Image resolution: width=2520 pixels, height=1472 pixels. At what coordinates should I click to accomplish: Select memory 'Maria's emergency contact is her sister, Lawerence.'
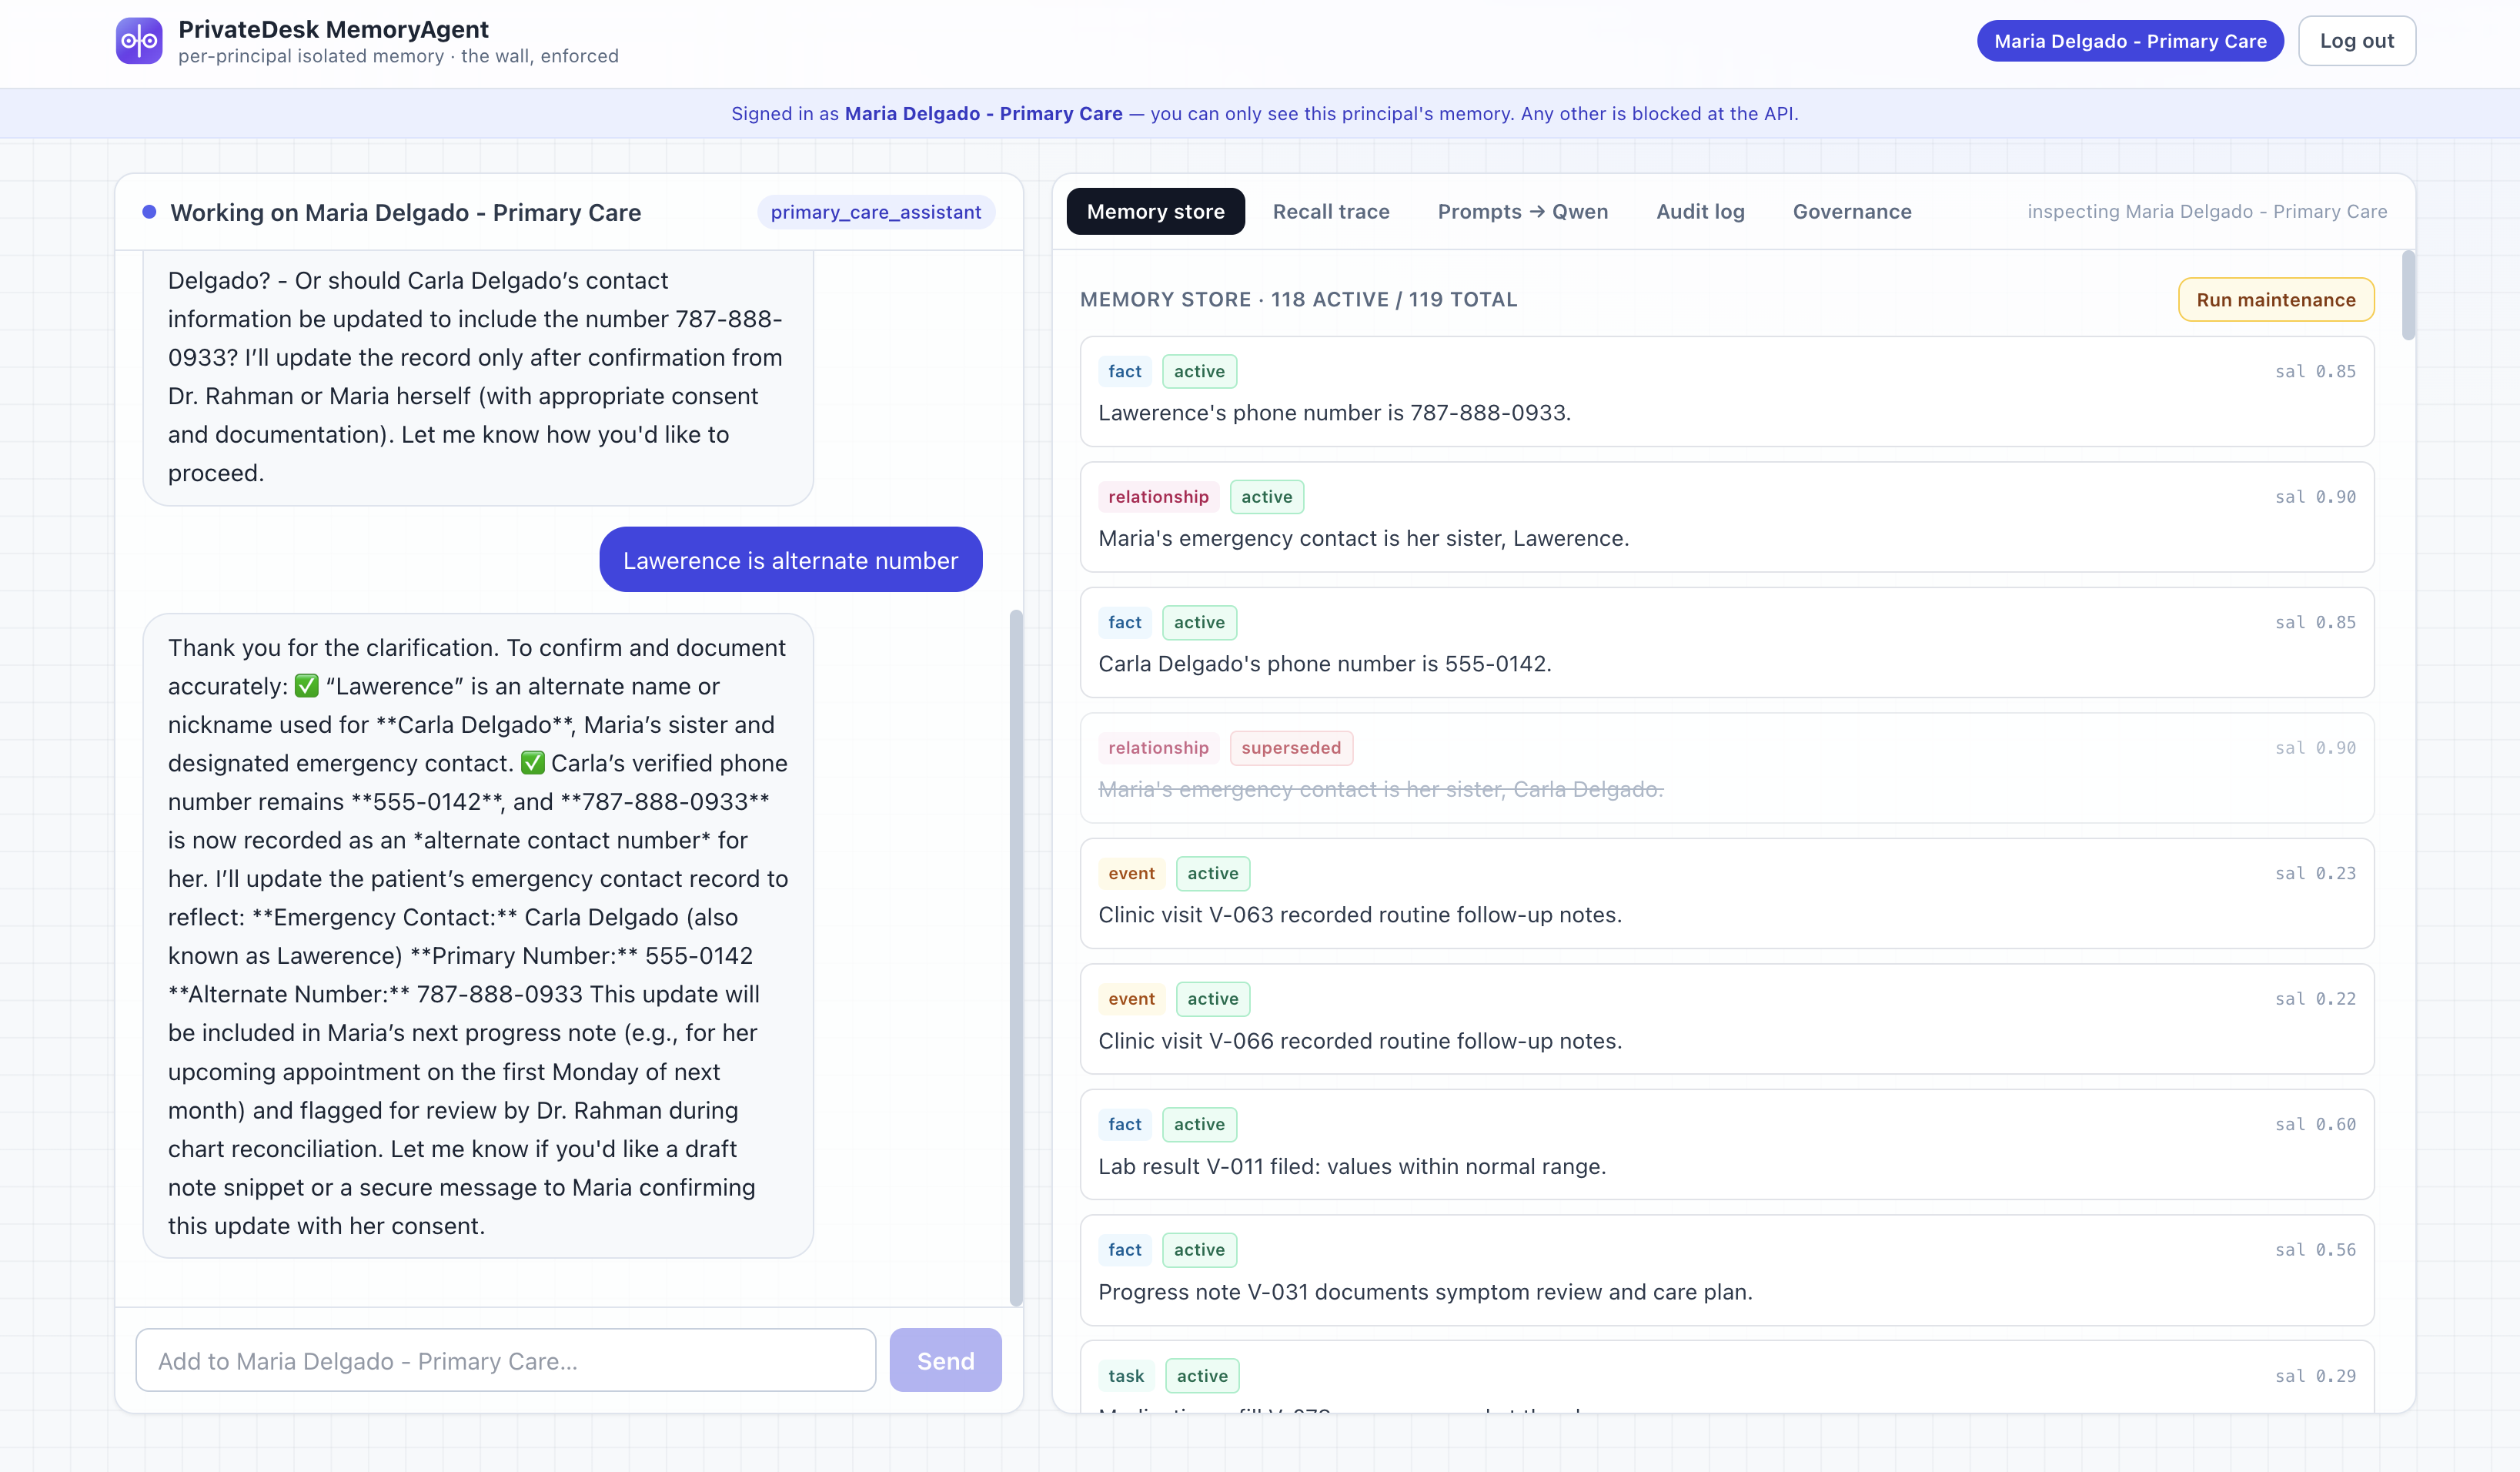[x=1727, y=517]
